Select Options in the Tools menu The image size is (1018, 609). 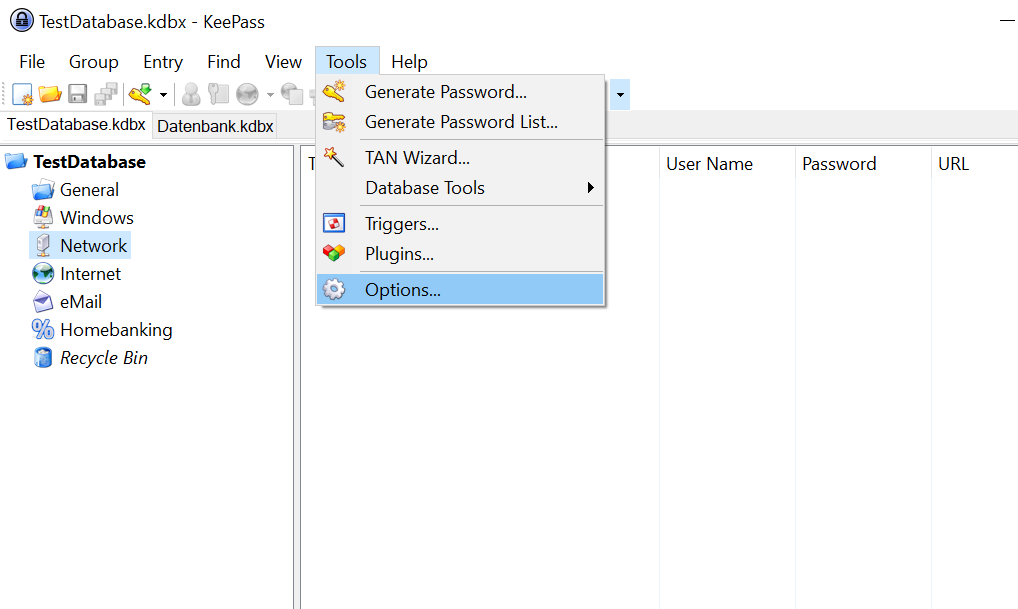460,290
